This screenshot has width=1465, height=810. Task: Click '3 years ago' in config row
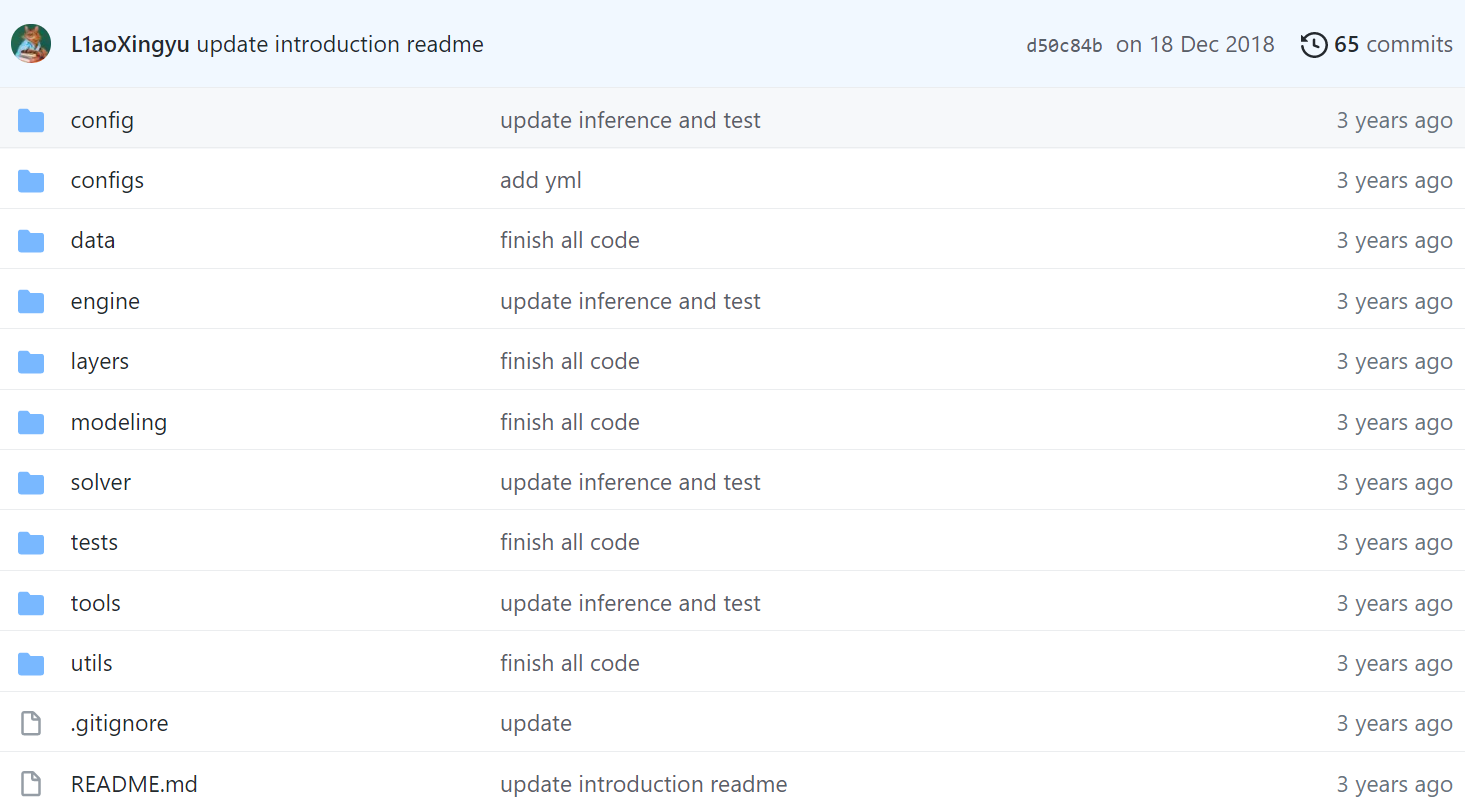click(1395, 120)
